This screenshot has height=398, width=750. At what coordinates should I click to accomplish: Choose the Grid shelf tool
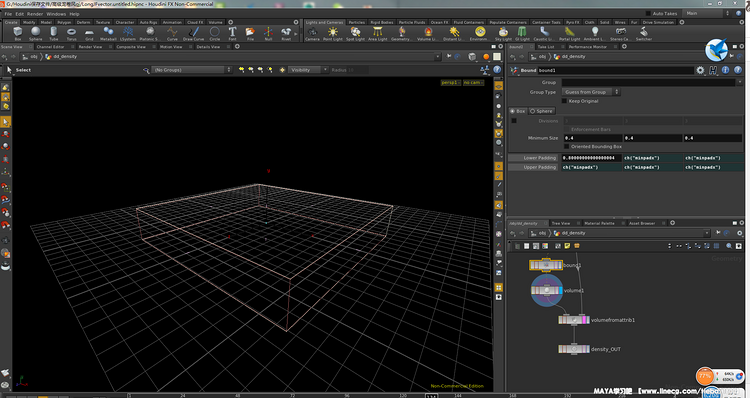(x=89, y=33)
